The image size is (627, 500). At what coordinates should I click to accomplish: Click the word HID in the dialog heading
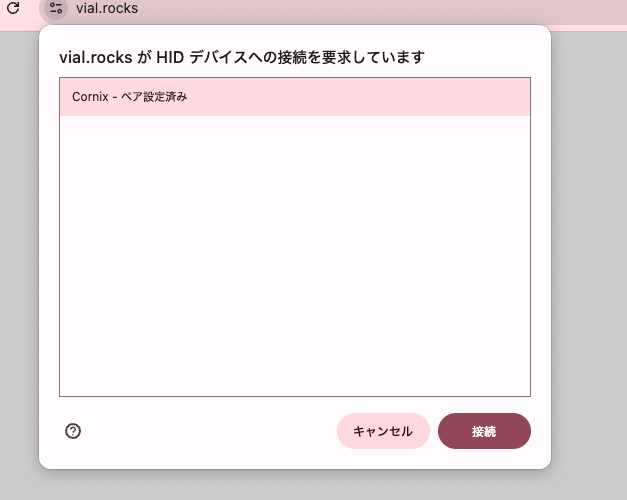pyautogui.click(x=170, y=57)
